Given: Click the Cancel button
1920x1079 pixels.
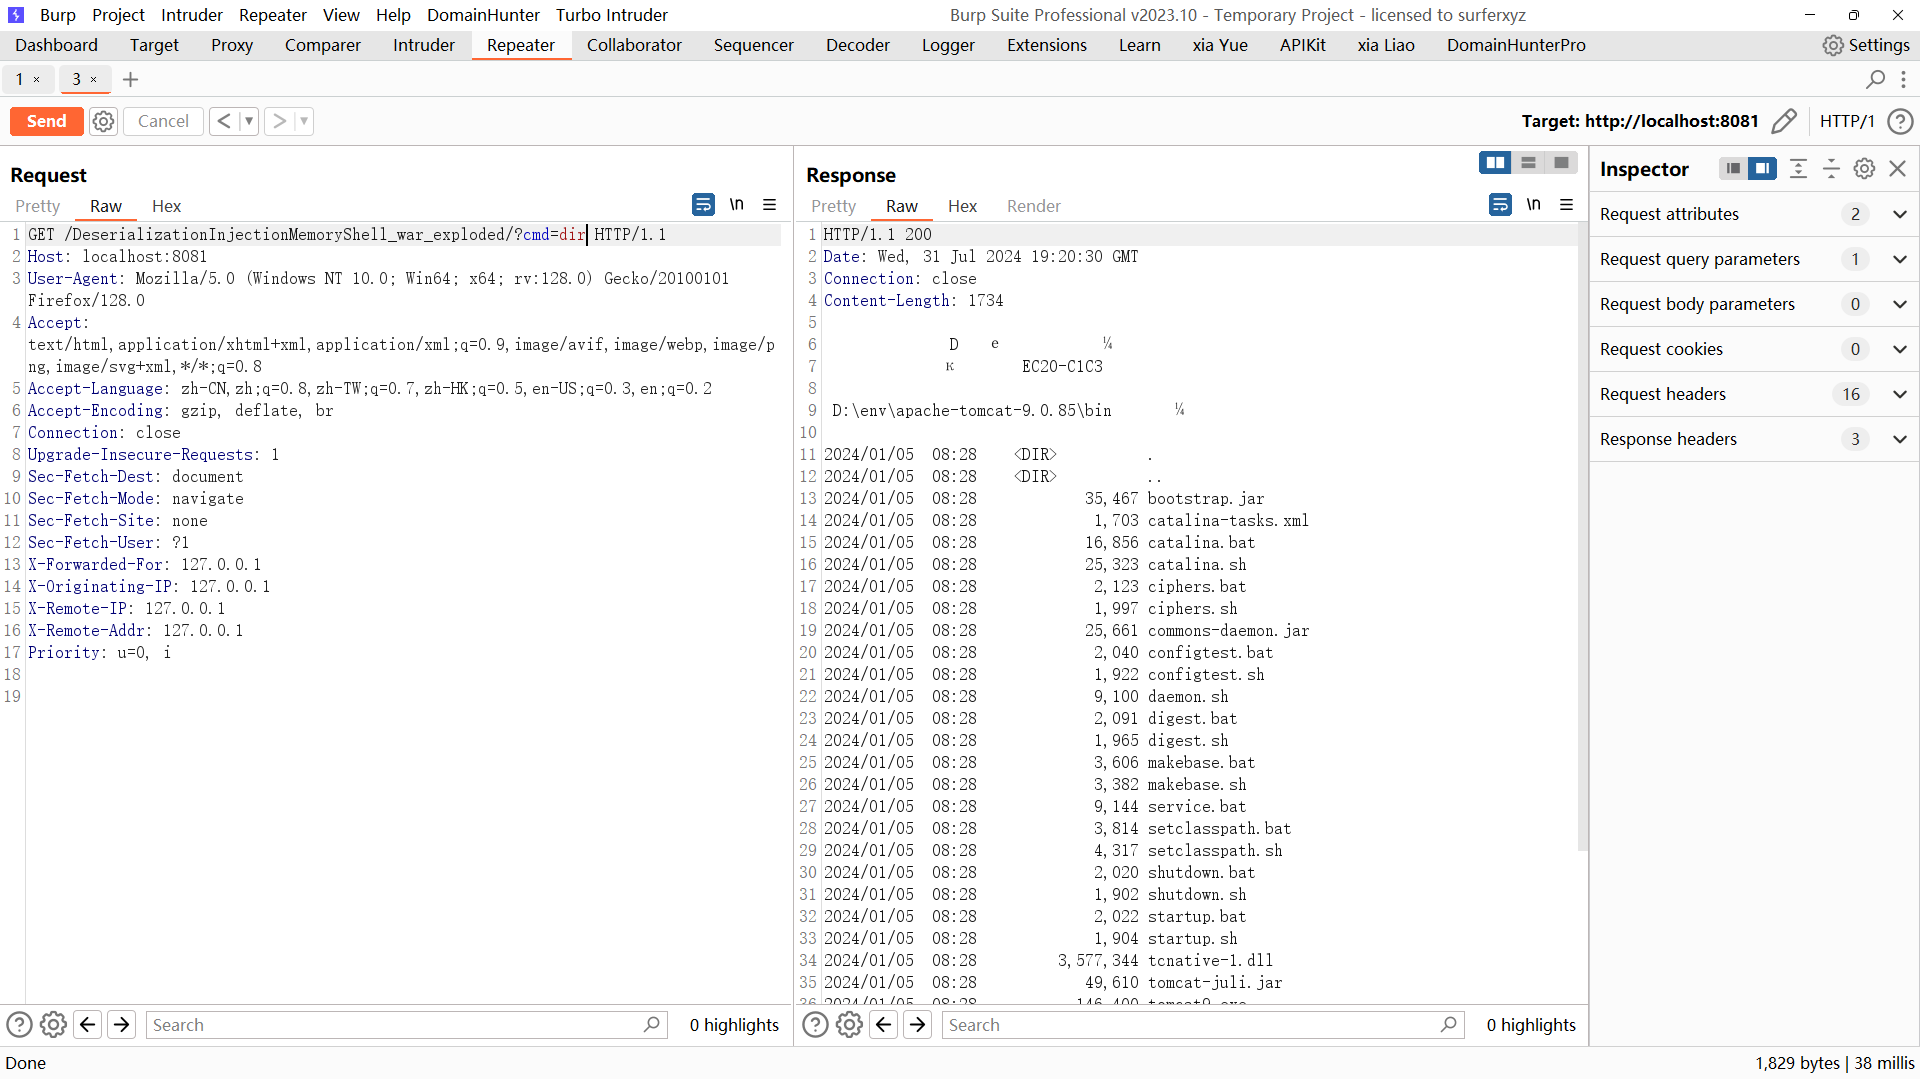Looking at the screenshot, I should coord(163,121).
